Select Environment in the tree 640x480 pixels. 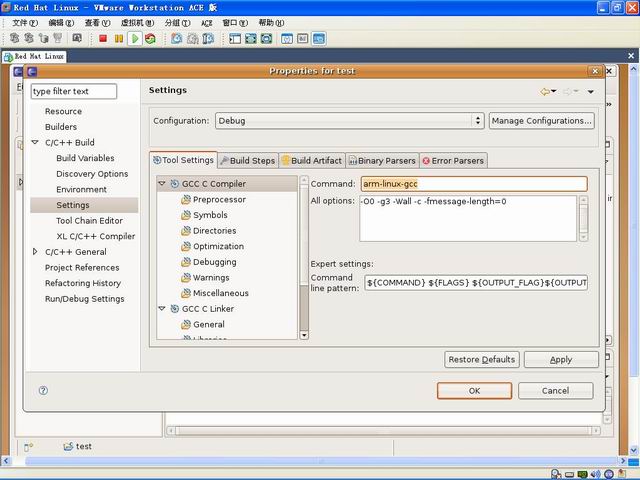82,189
